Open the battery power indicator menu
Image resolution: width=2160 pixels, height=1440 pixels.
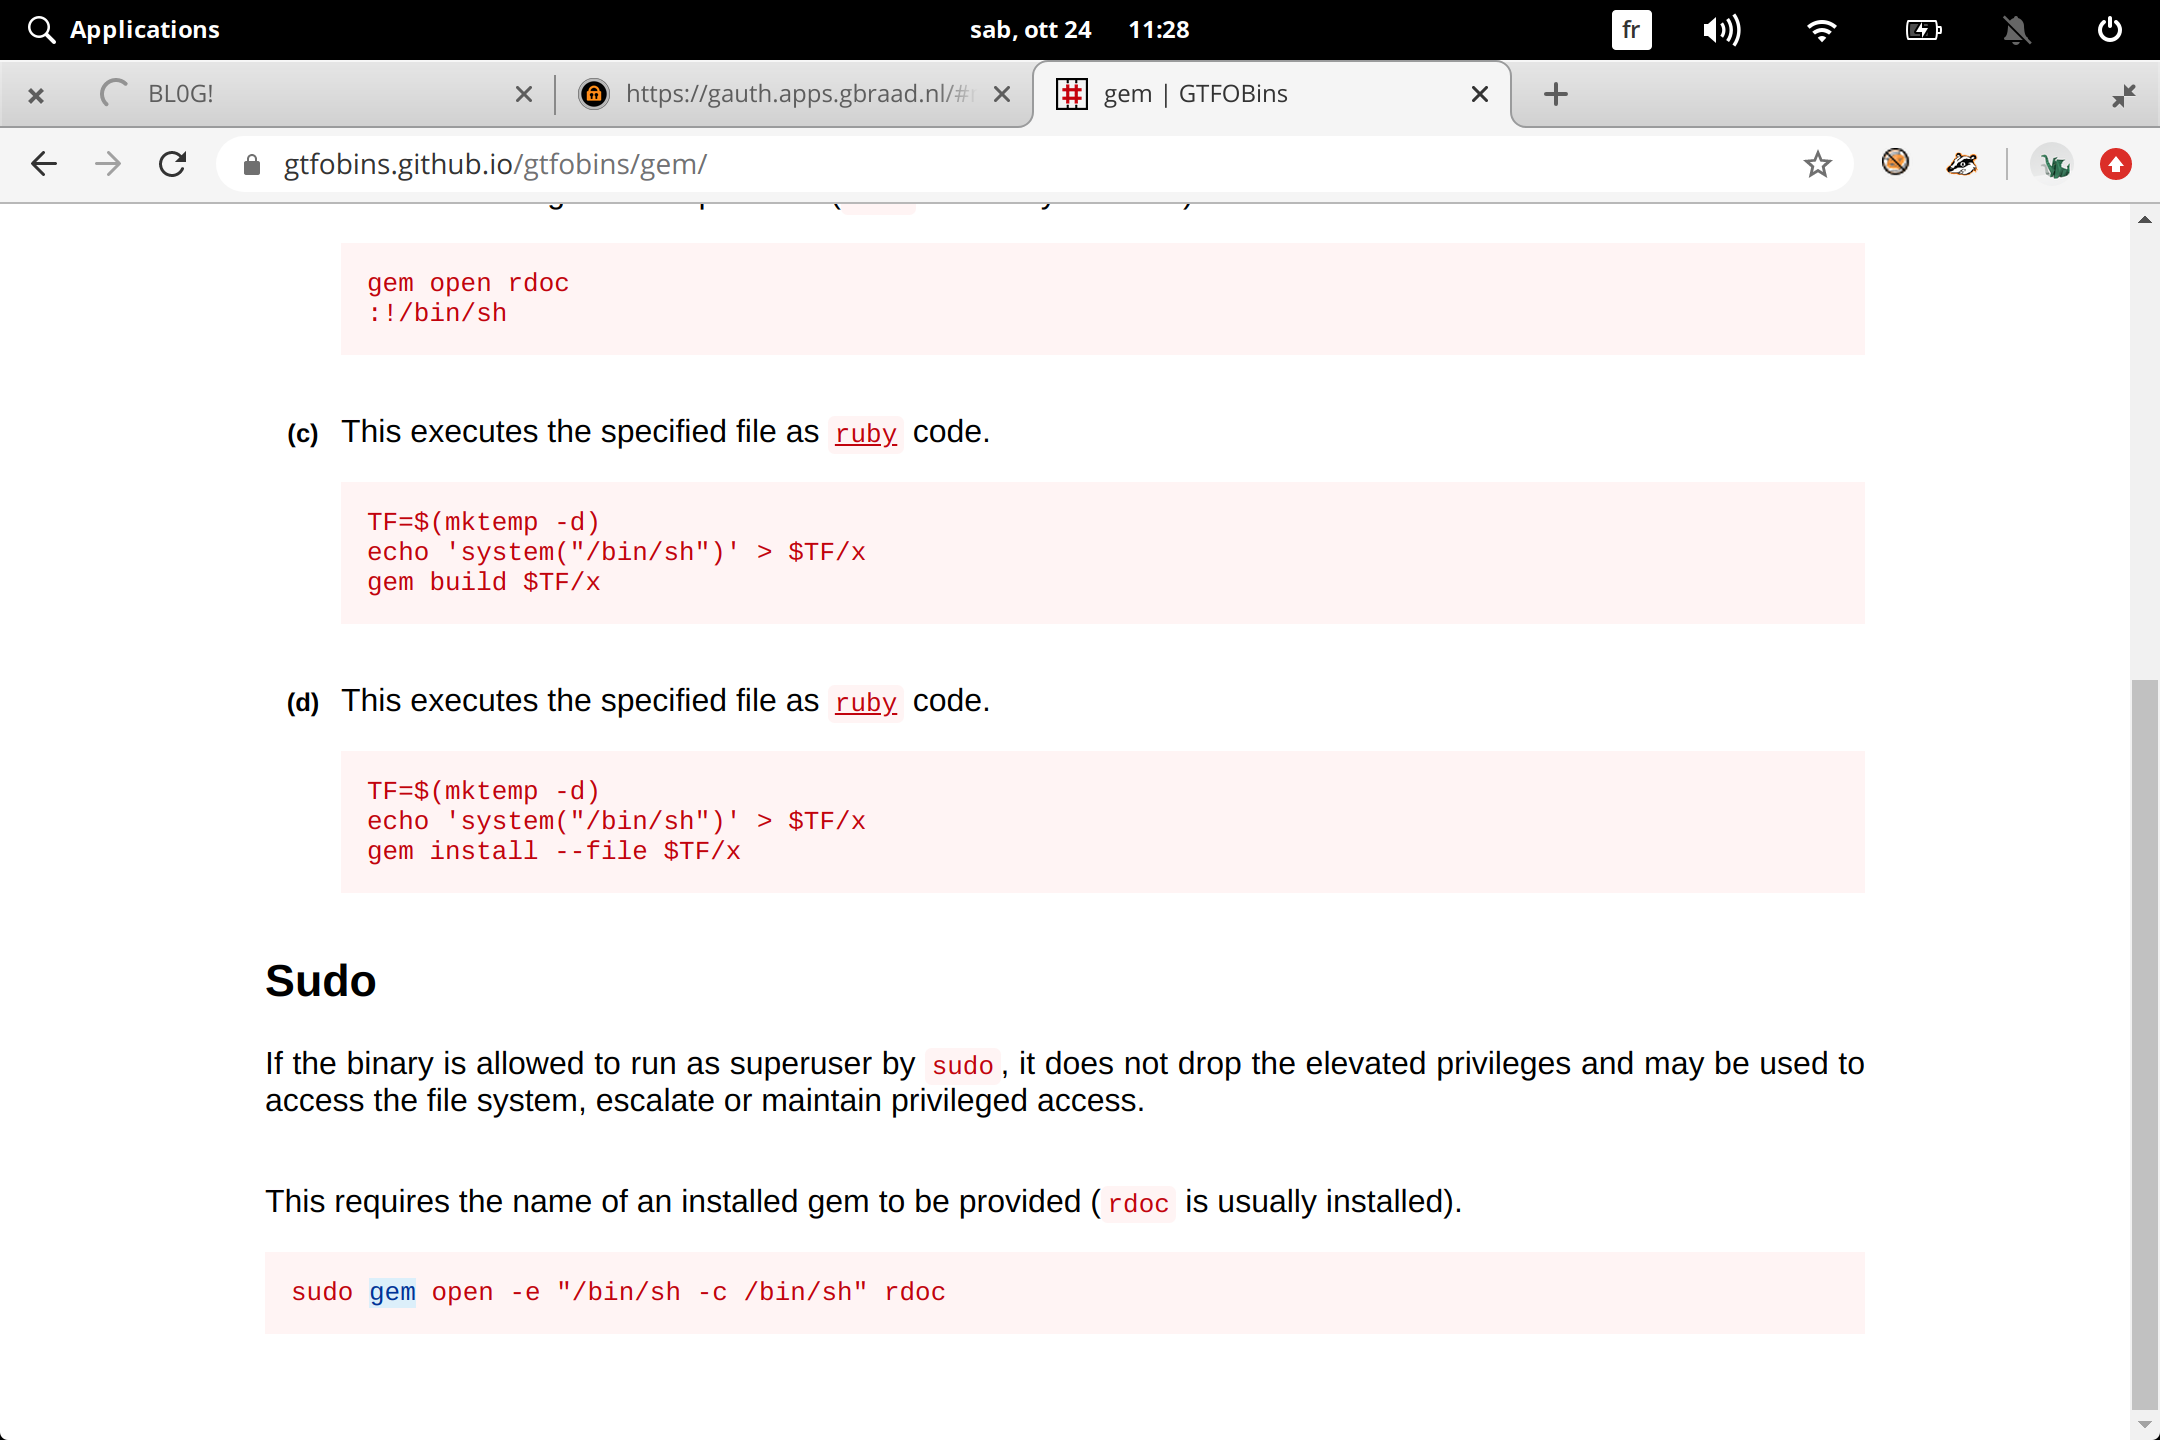pyautogui.click(x=1922, y=30)
